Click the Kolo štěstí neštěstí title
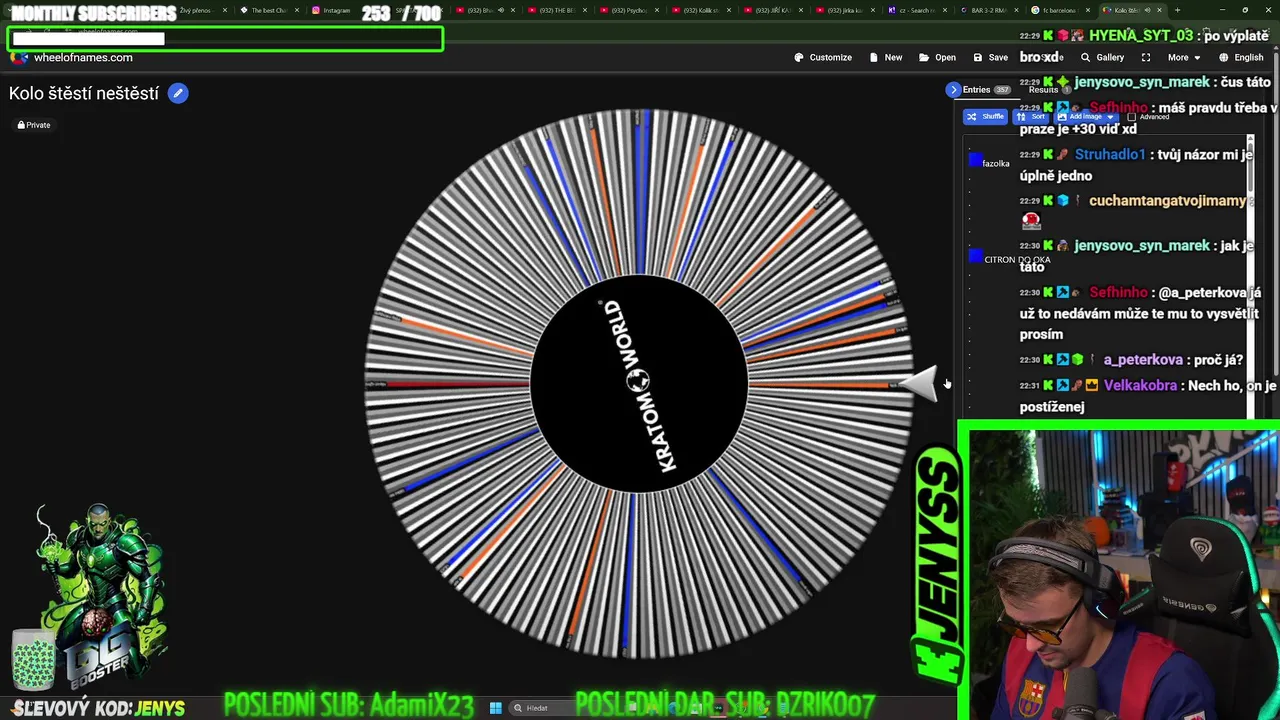Screen dimensions: 1280x720 (x=84, y=93)
